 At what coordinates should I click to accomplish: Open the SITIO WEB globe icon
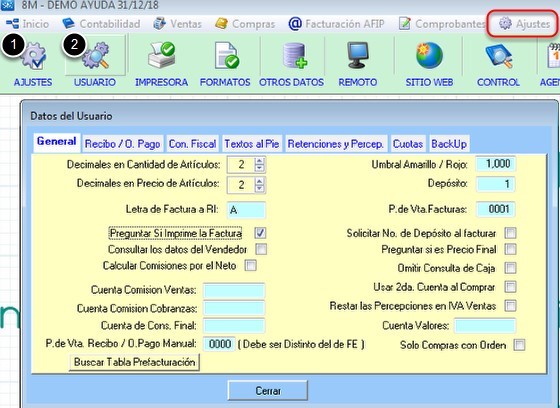(x=429, y=55)
